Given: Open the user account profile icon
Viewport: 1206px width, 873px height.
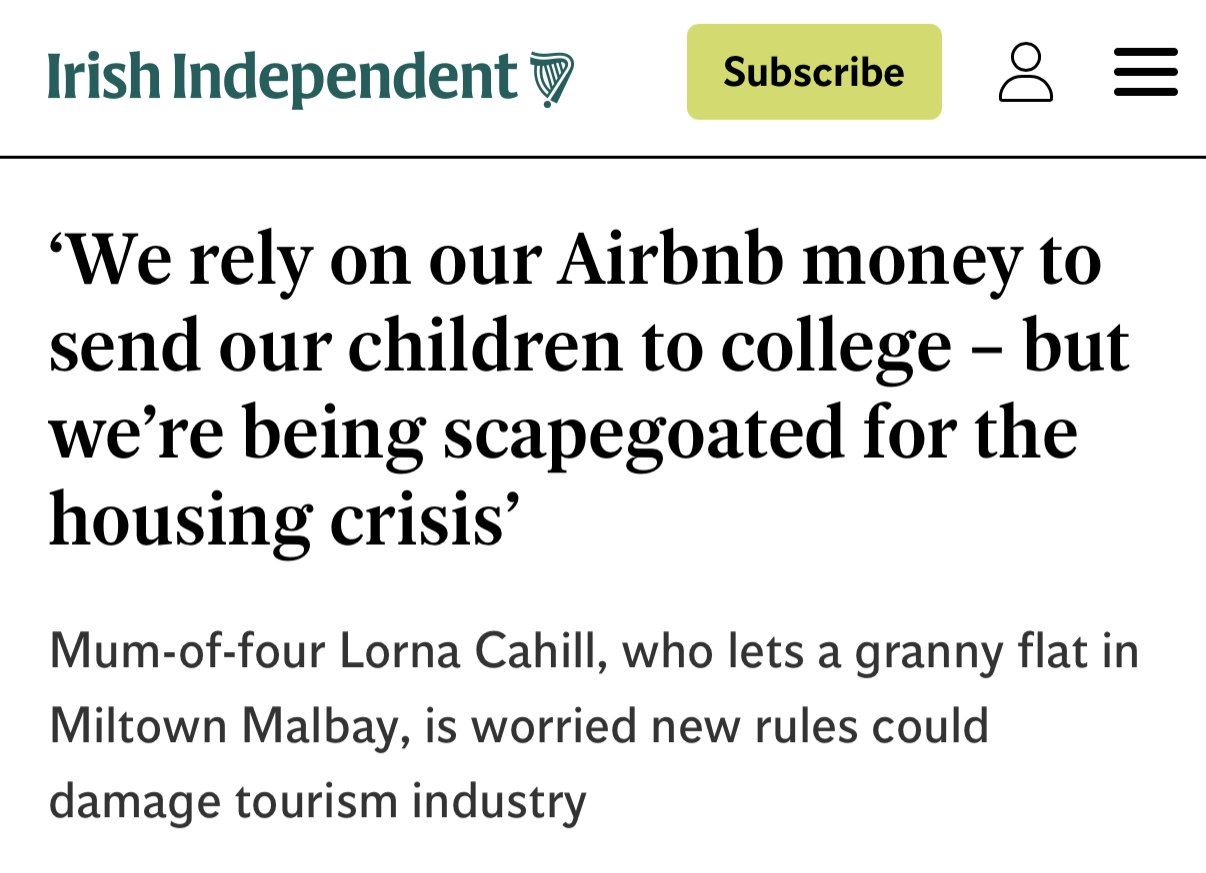Looking at the screenshot, I should point(1025,72).
